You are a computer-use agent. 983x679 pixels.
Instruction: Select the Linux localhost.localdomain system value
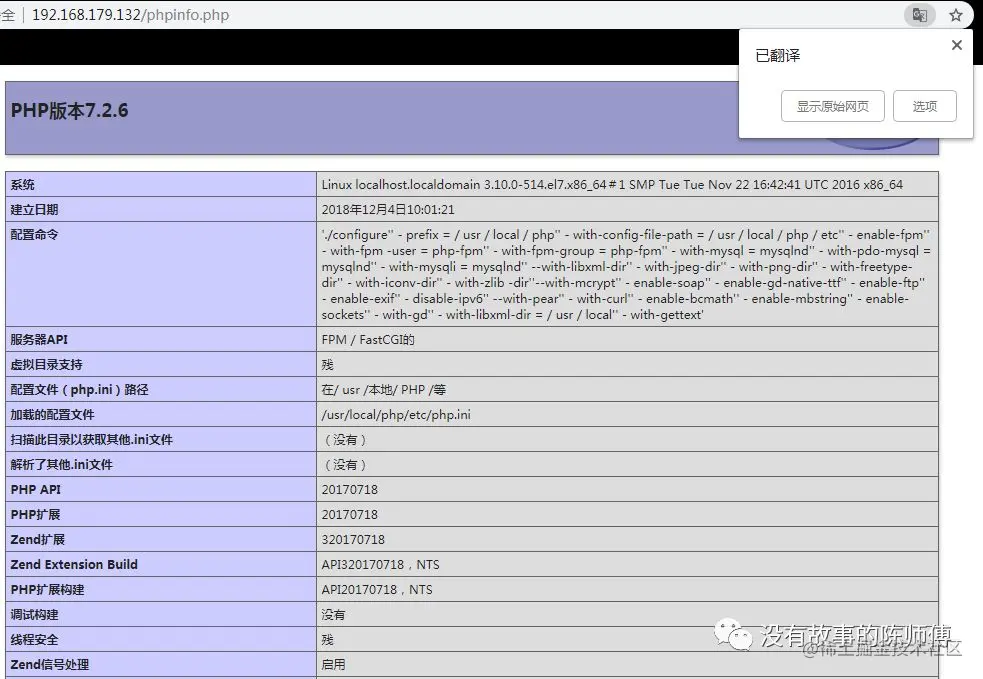pos(612,184)
